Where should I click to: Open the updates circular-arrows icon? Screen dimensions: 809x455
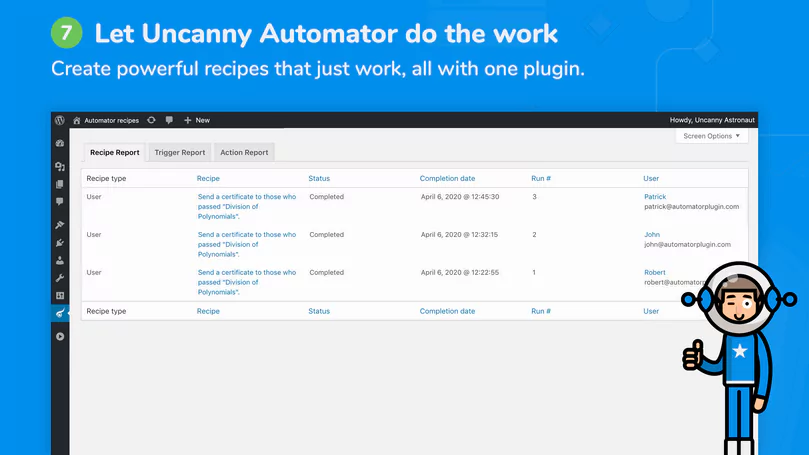point(151,120)
